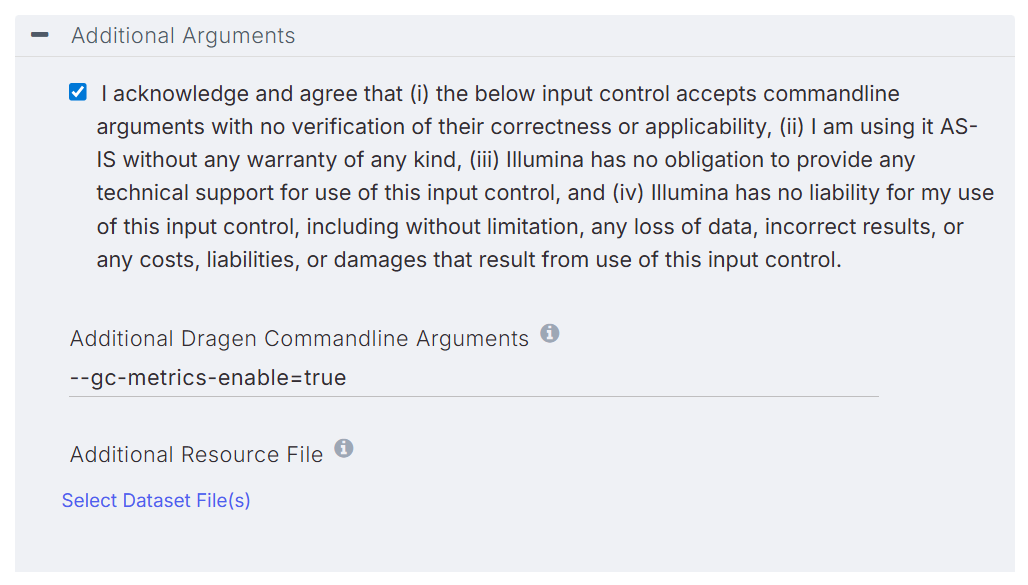
Task: Uncheck the acknowledge and agree checkbox
Action: click(x=78, y=93)
